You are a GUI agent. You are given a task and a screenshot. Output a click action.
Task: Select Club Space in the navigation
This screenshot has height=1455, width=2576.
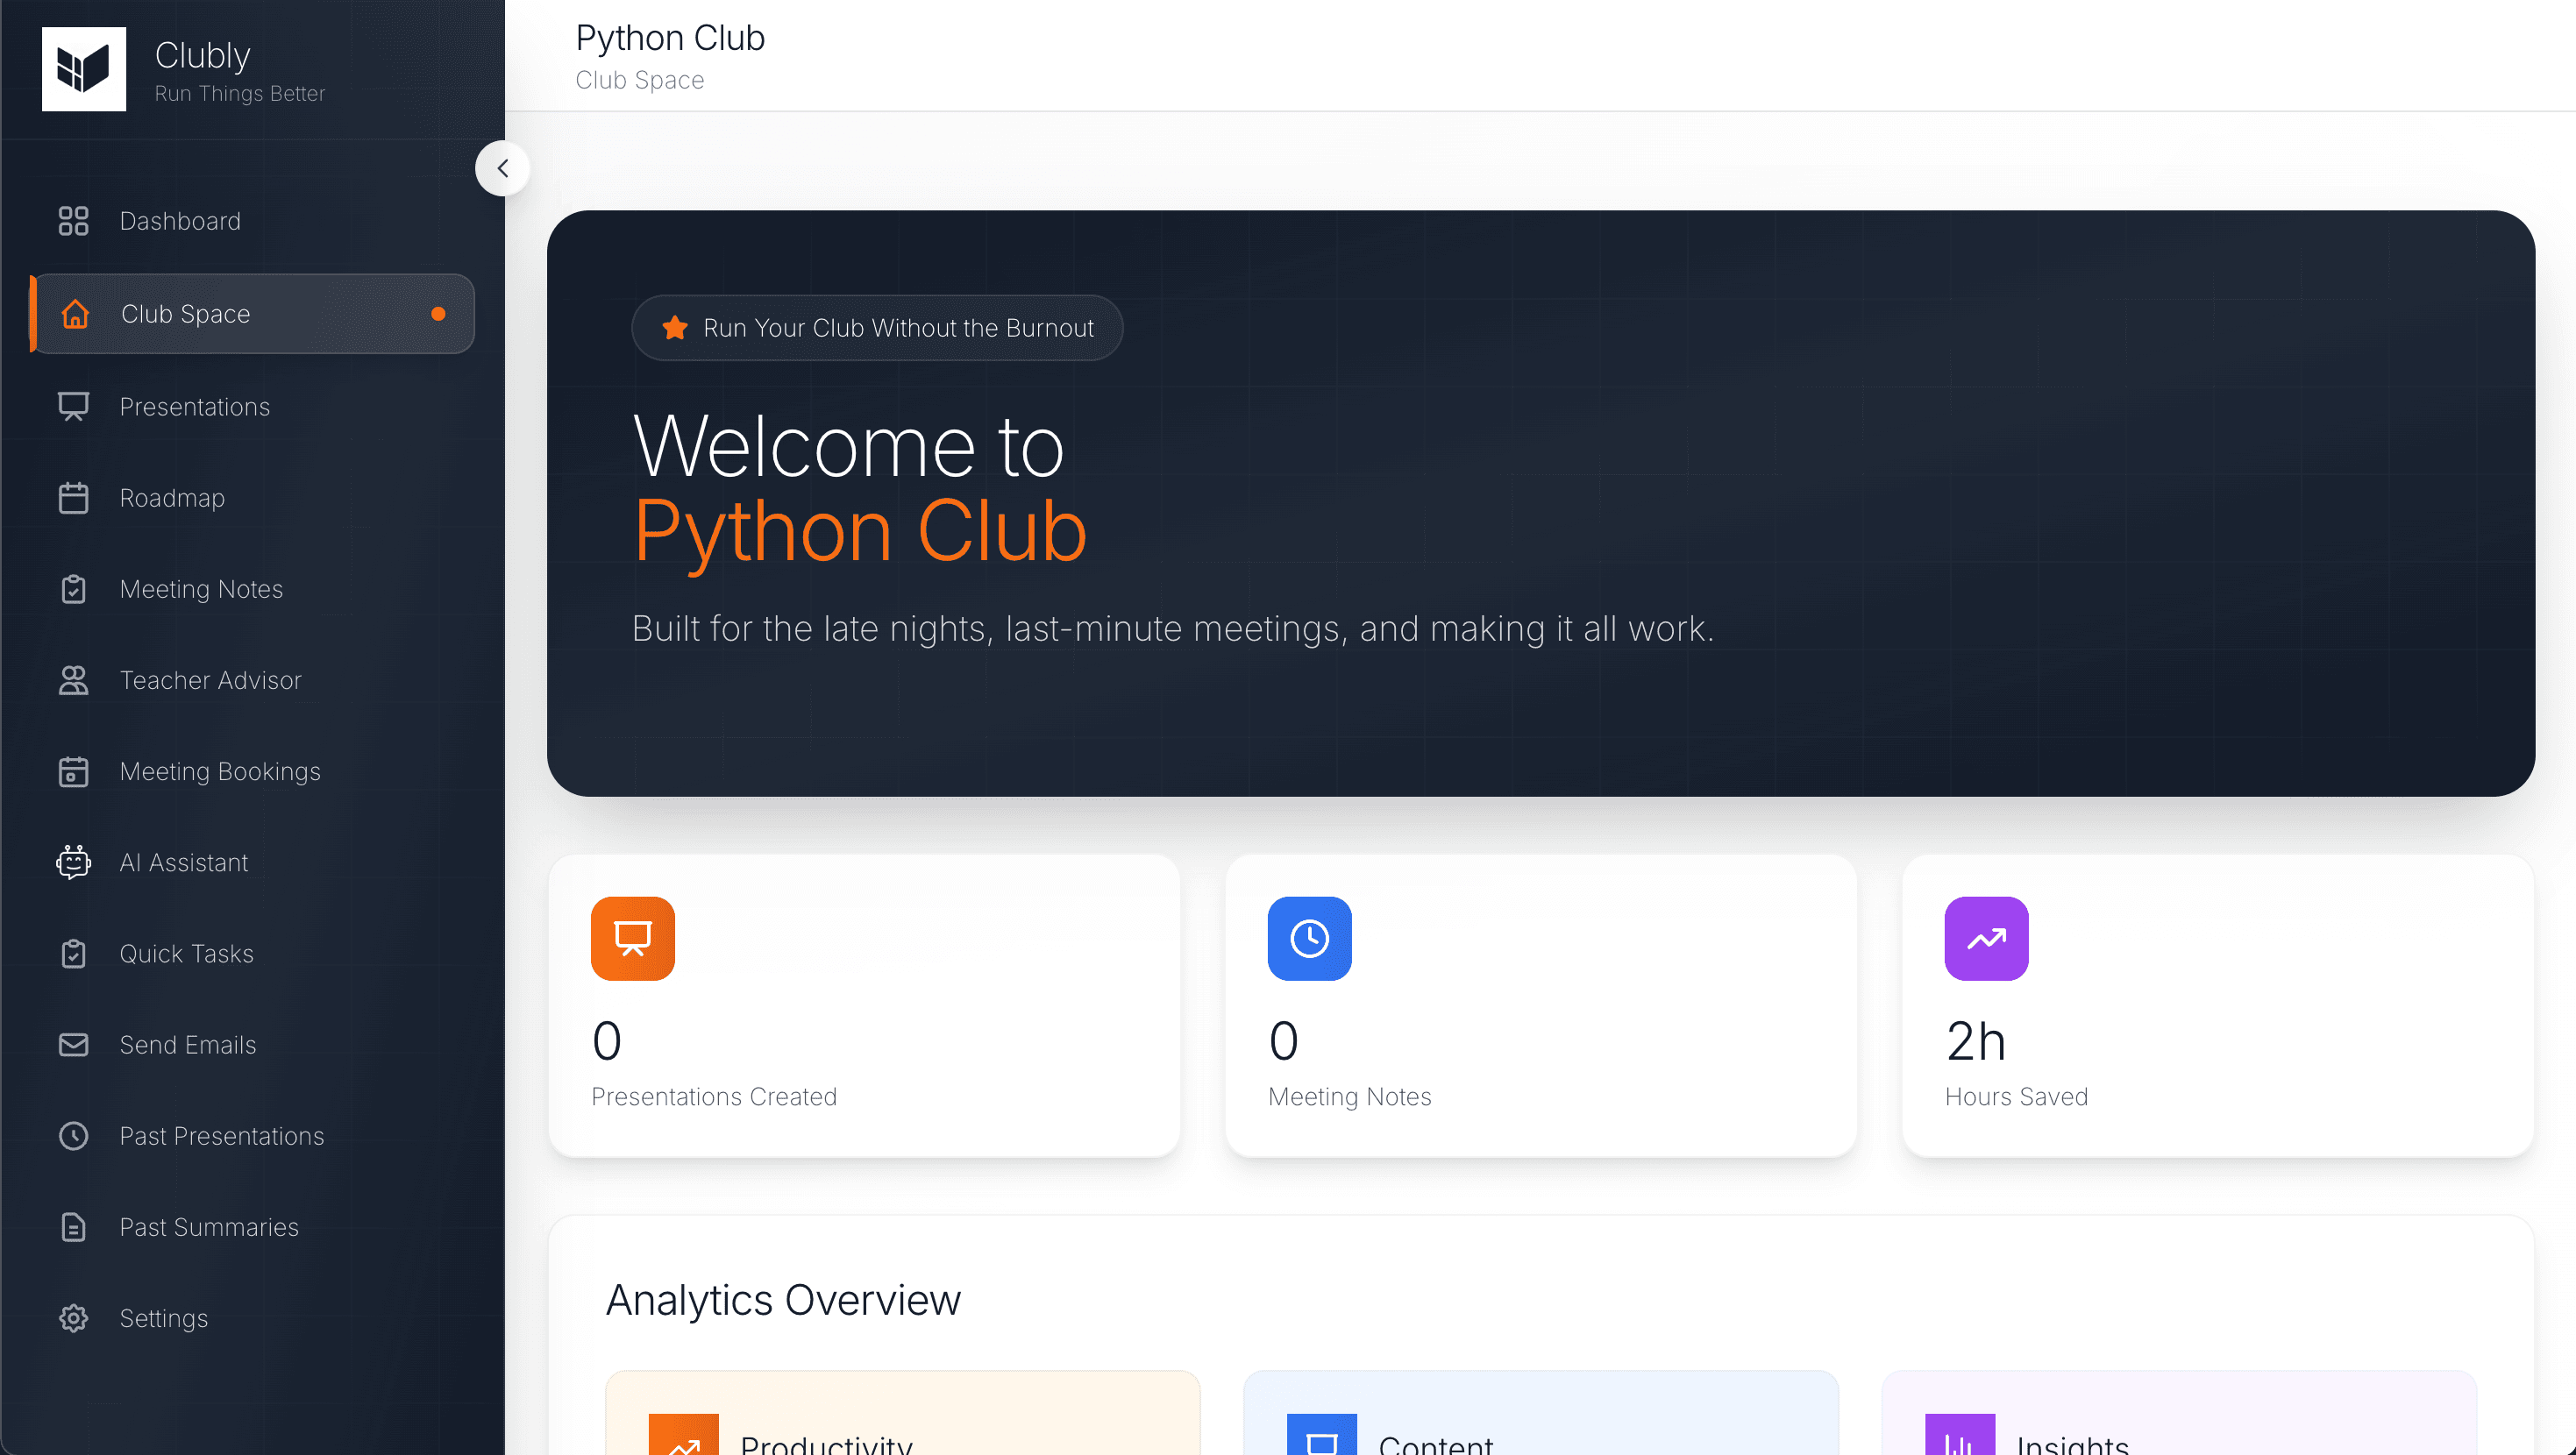185,313
